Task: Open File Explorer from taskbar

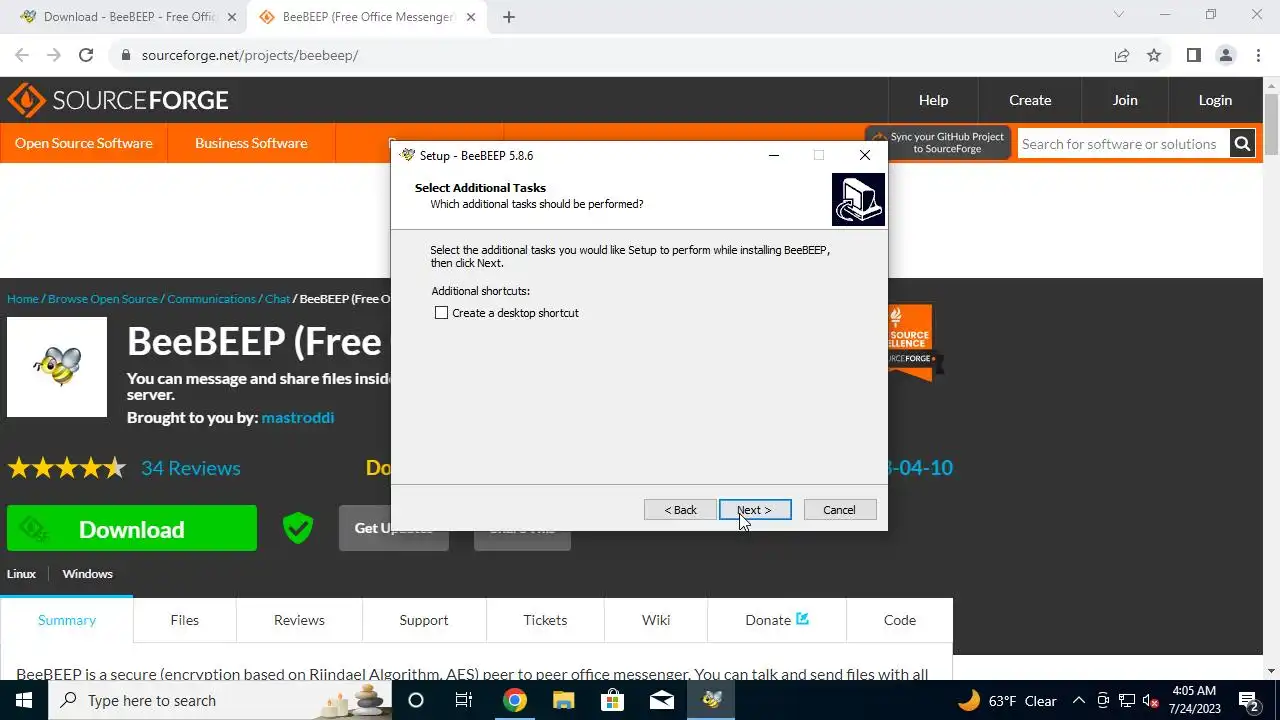Action: [563, 700]
